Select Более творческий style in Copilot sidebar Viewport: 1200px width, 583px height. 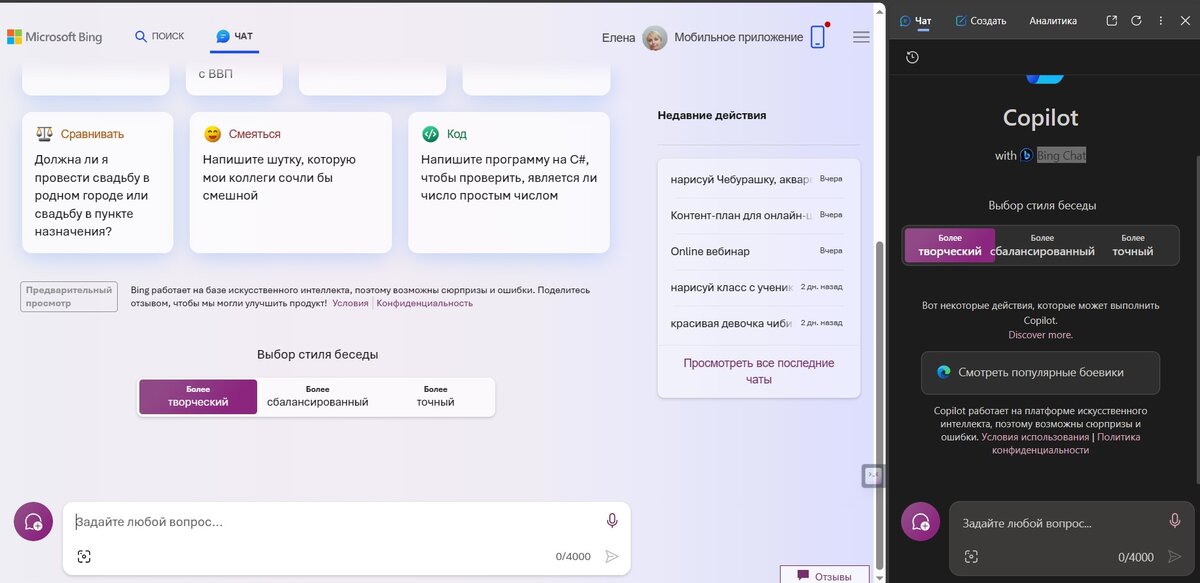pyautogui.click(x=950, y=245)
